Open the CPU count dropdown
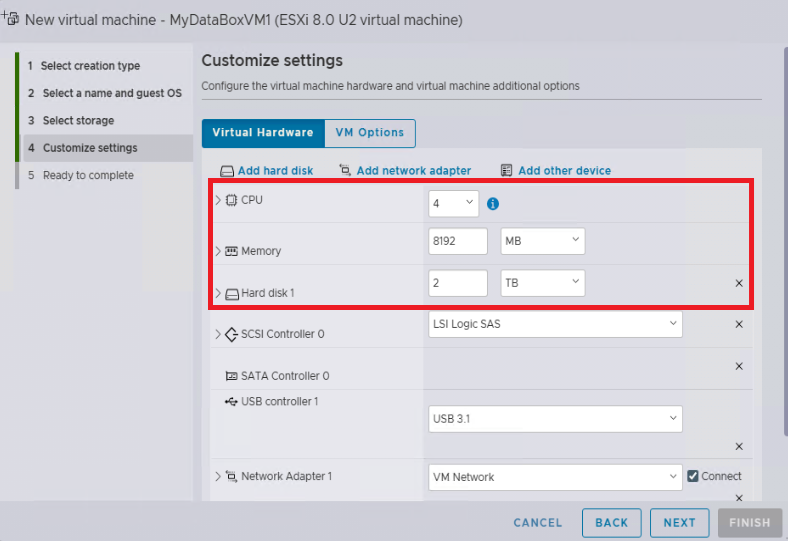Image resolution: width=788 pixels, height=541 pixels. (x=453, y=203)
